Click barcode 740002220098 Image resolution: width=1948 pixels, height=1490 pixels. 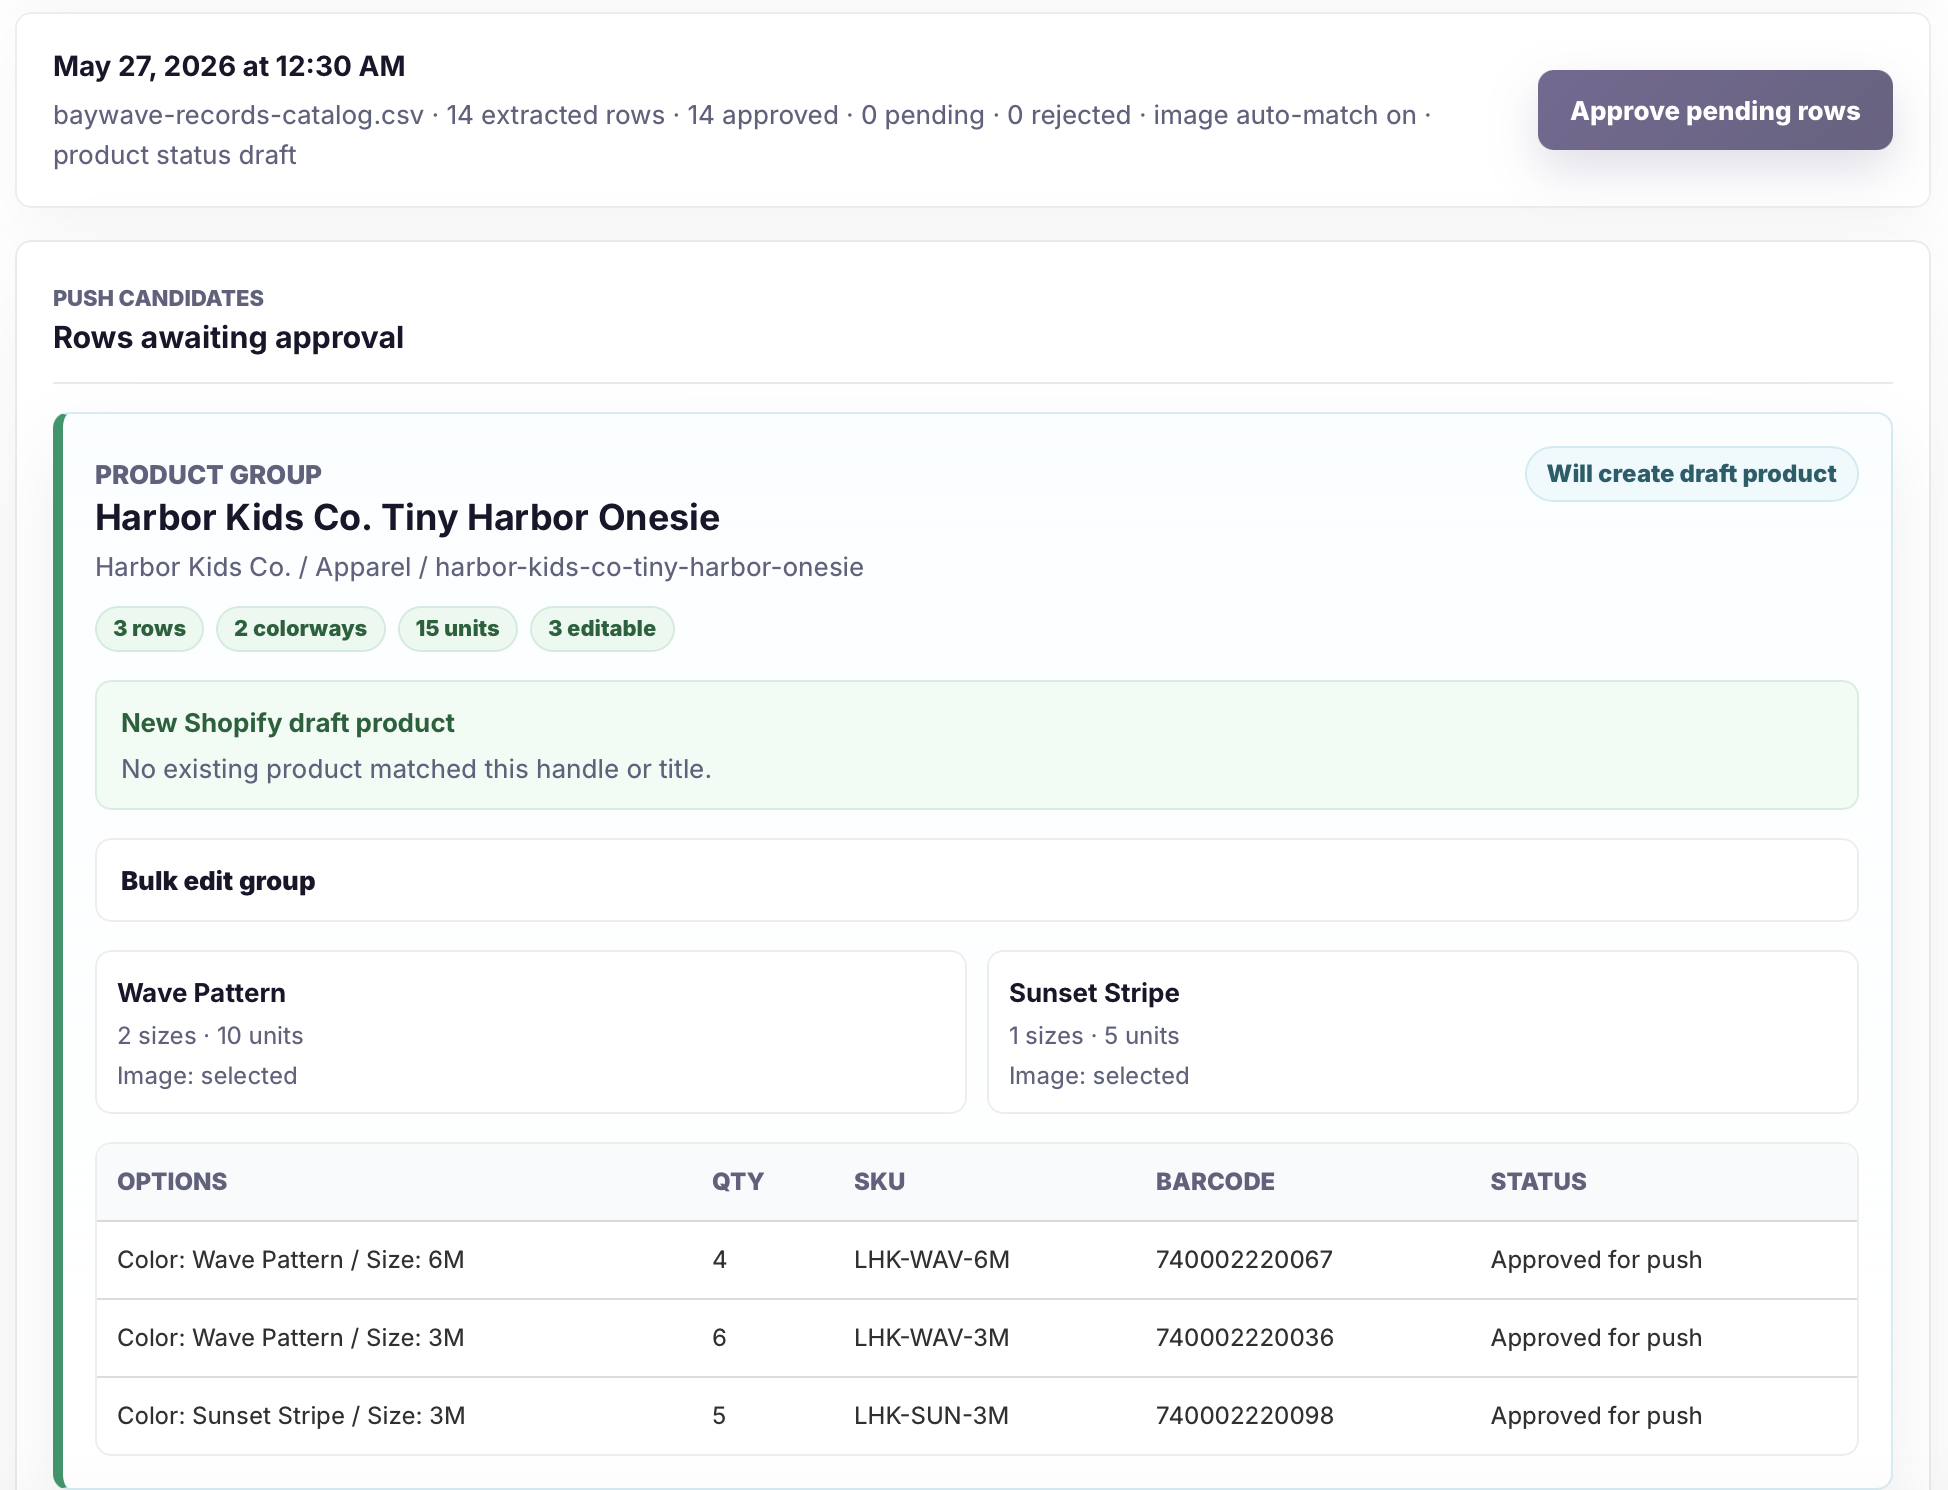pos(1244,1416)
